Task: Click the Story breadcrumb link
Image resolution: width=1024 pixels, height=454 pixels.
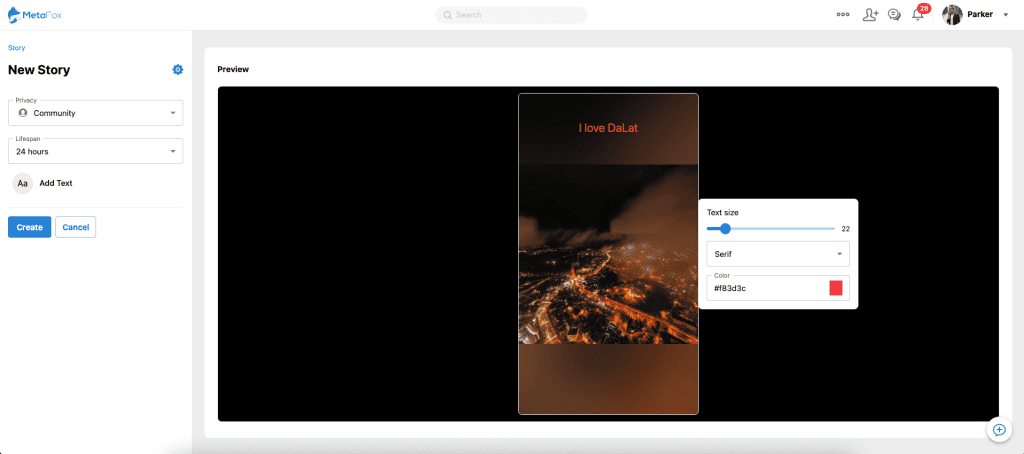Action: [16, 47]
